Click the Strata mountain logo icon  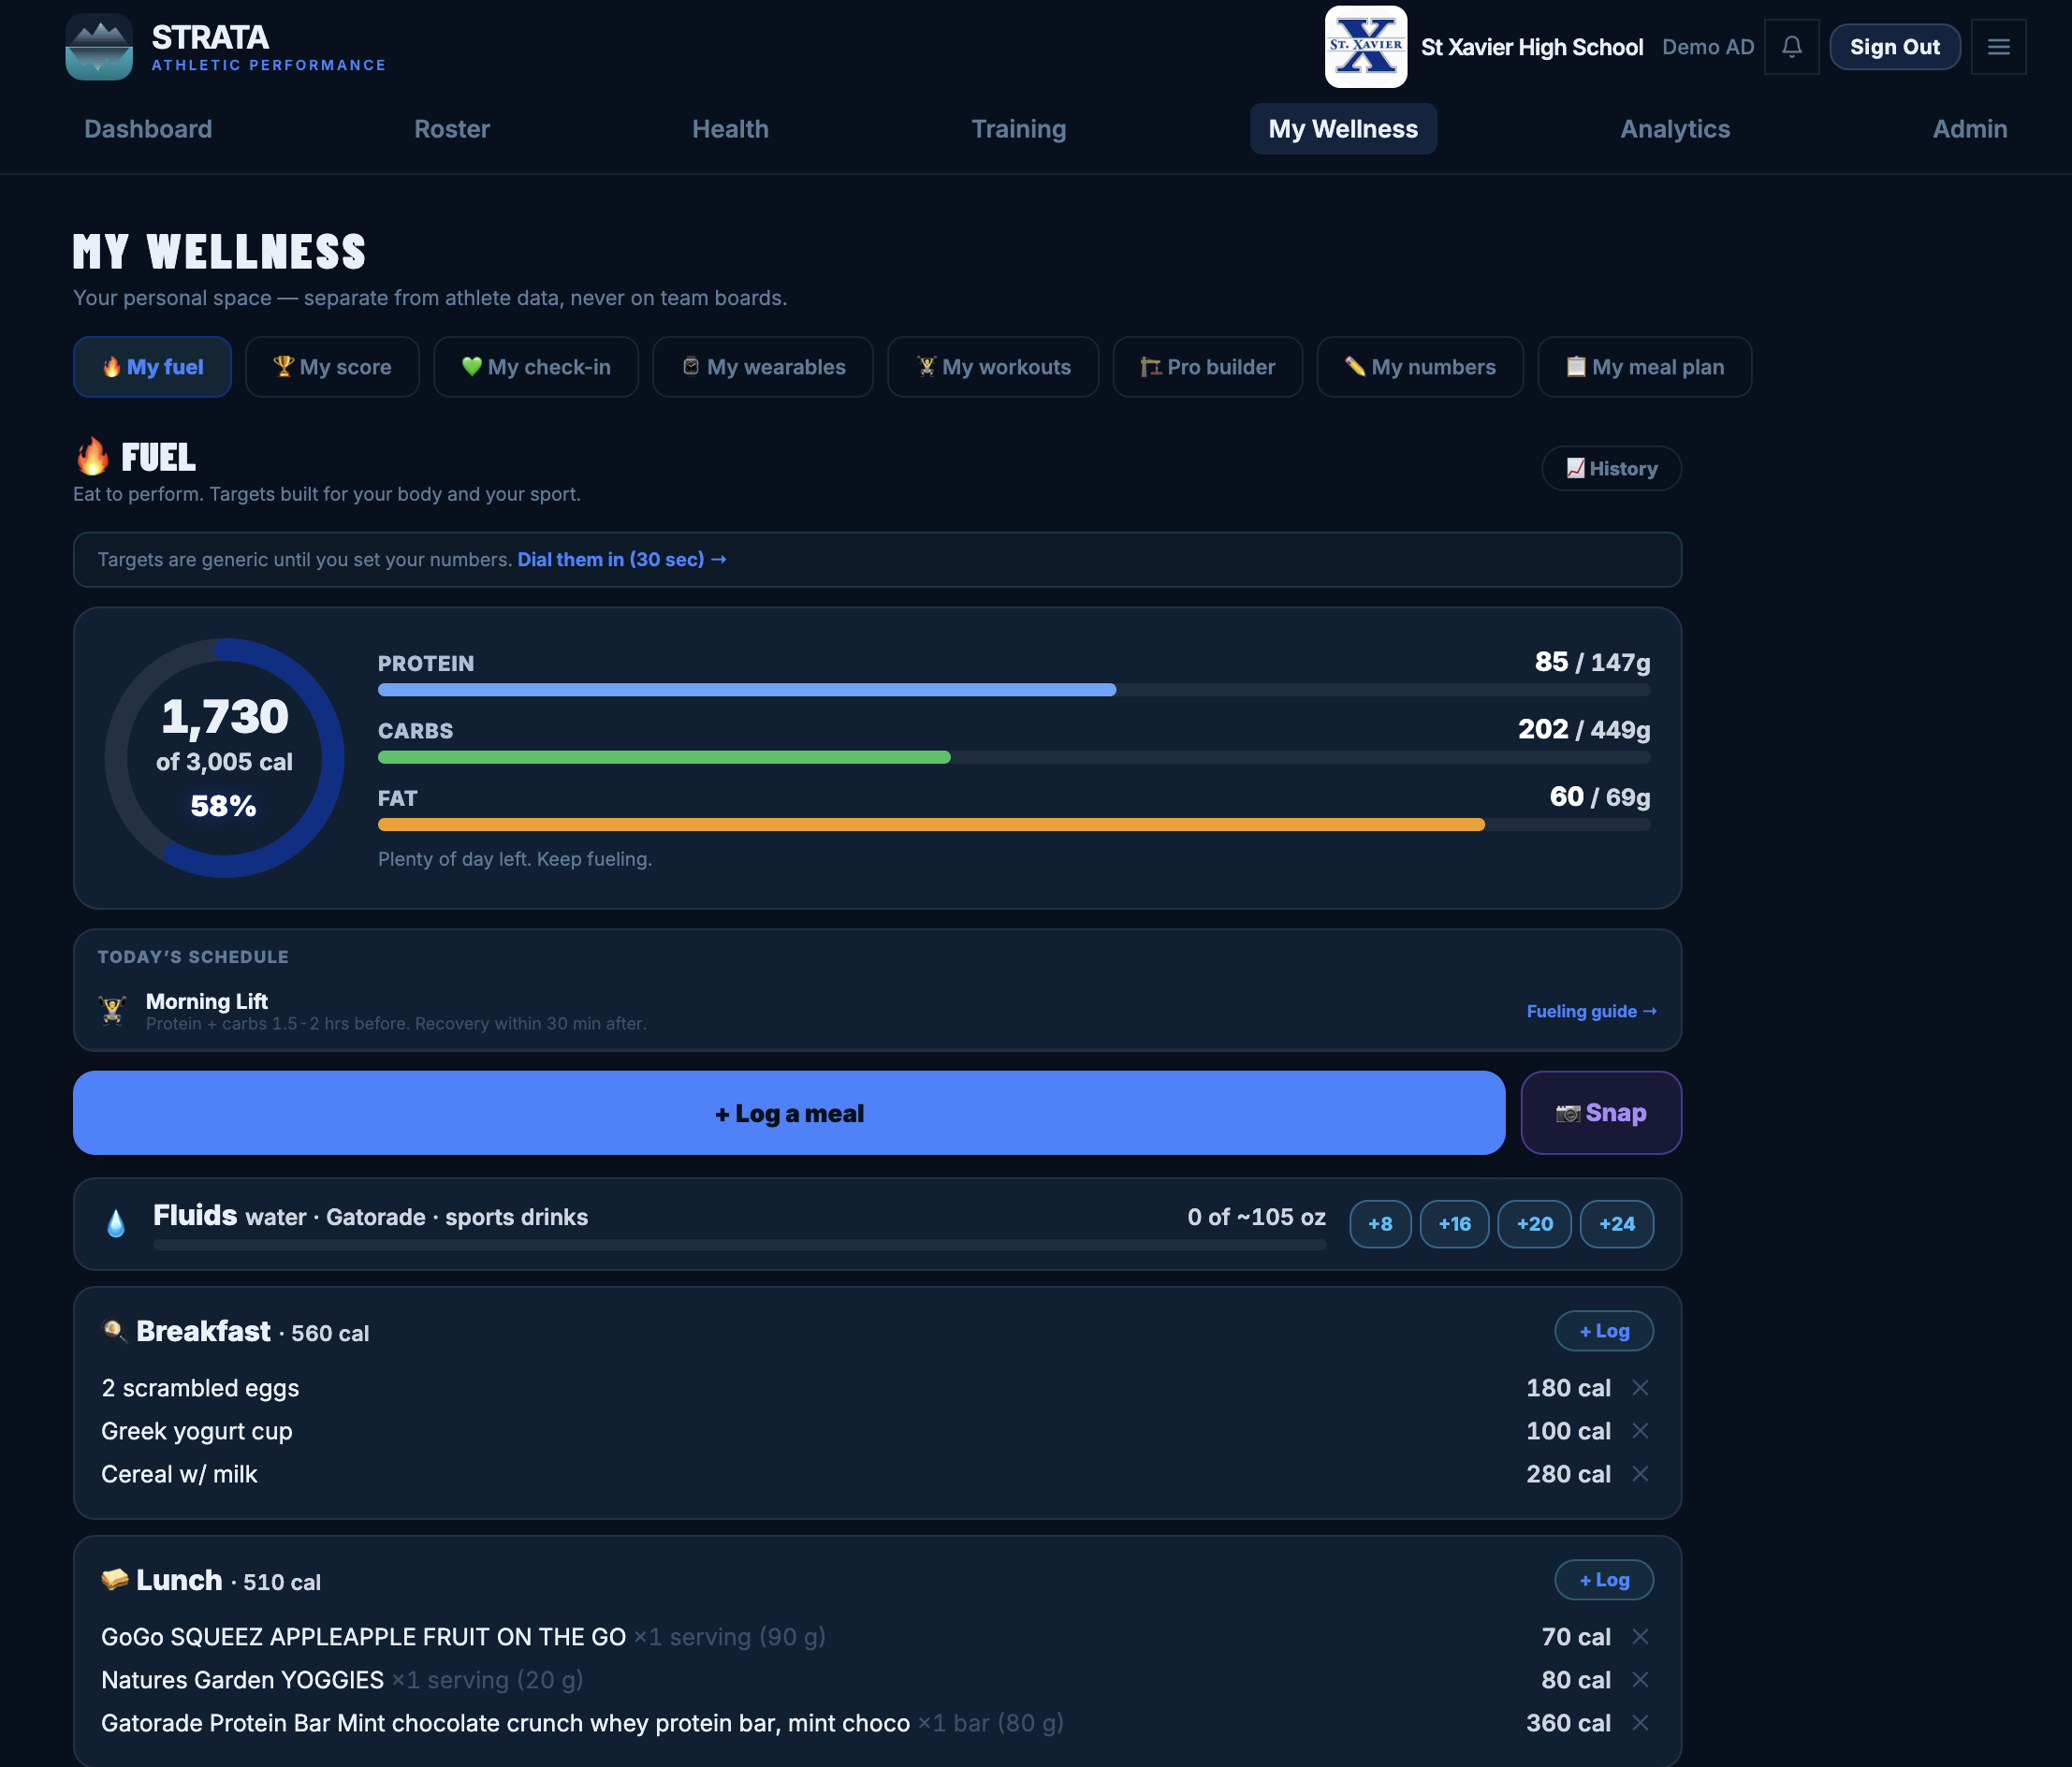99,47
